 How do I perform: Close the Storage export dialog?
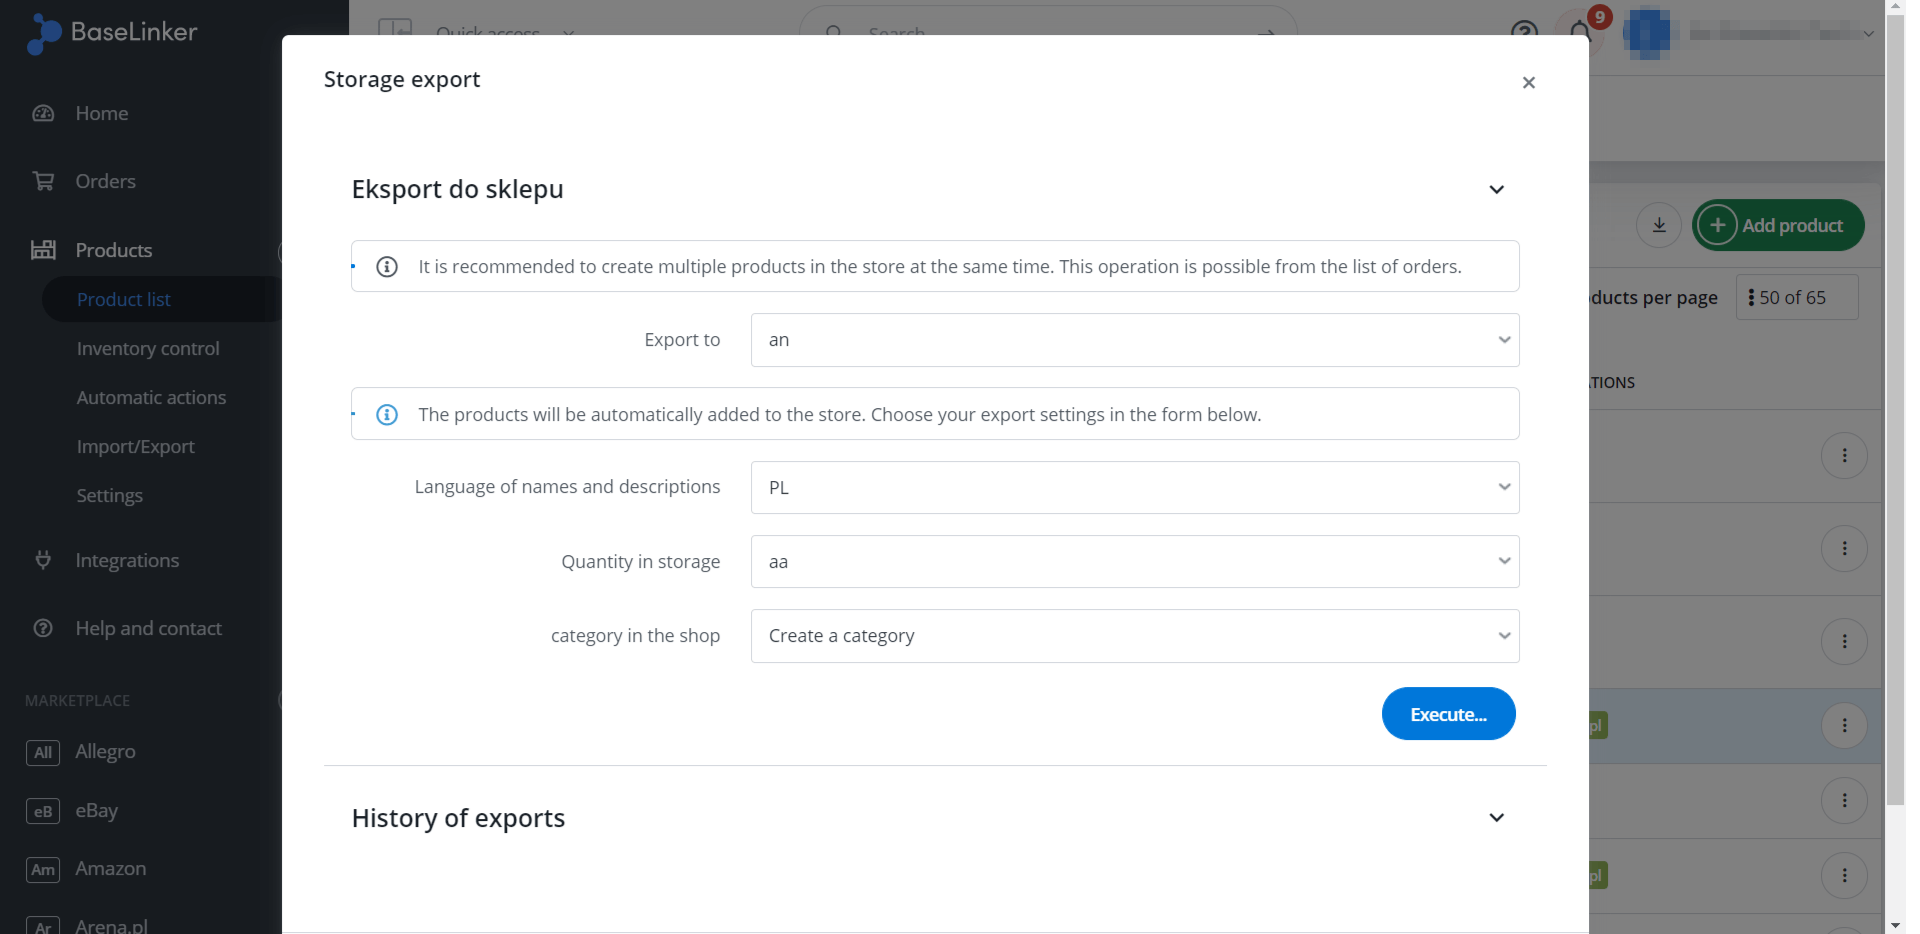(x=1528, y=83)
